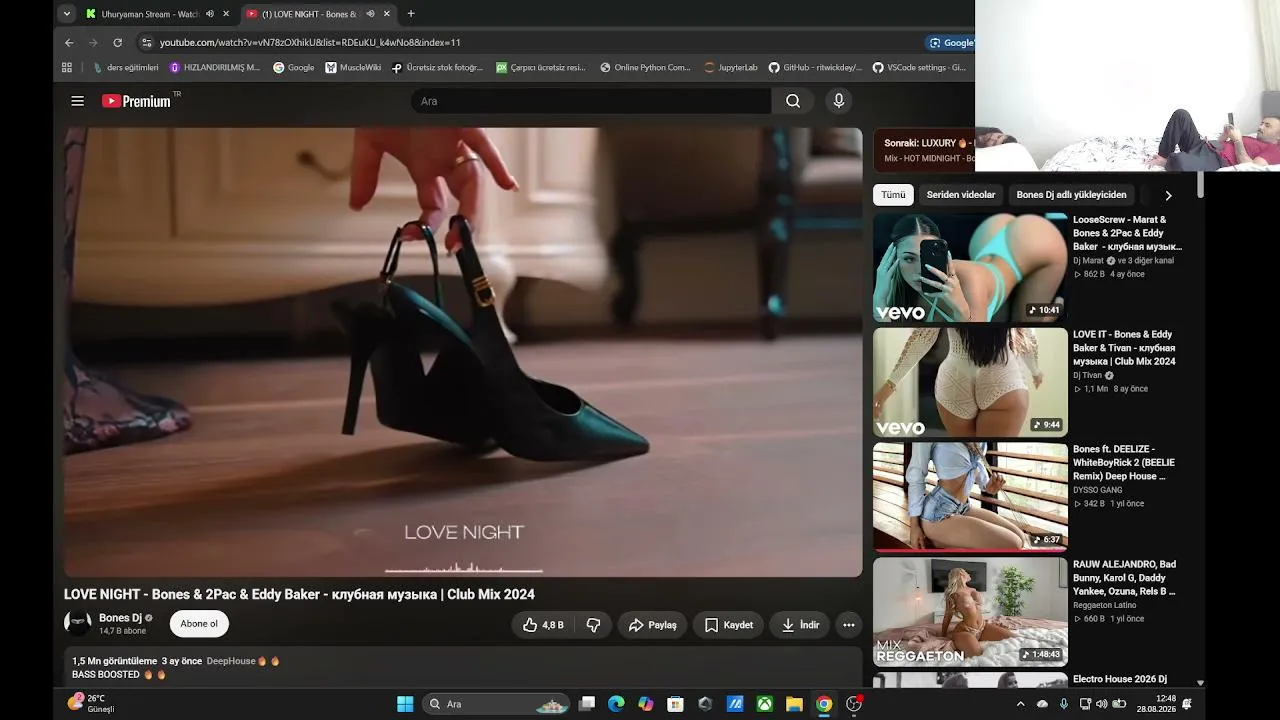Open the HIZLANDIRILMIŞ M... bookmark
Viewport: 1280px width, 720px height.
tap(215, 68)
